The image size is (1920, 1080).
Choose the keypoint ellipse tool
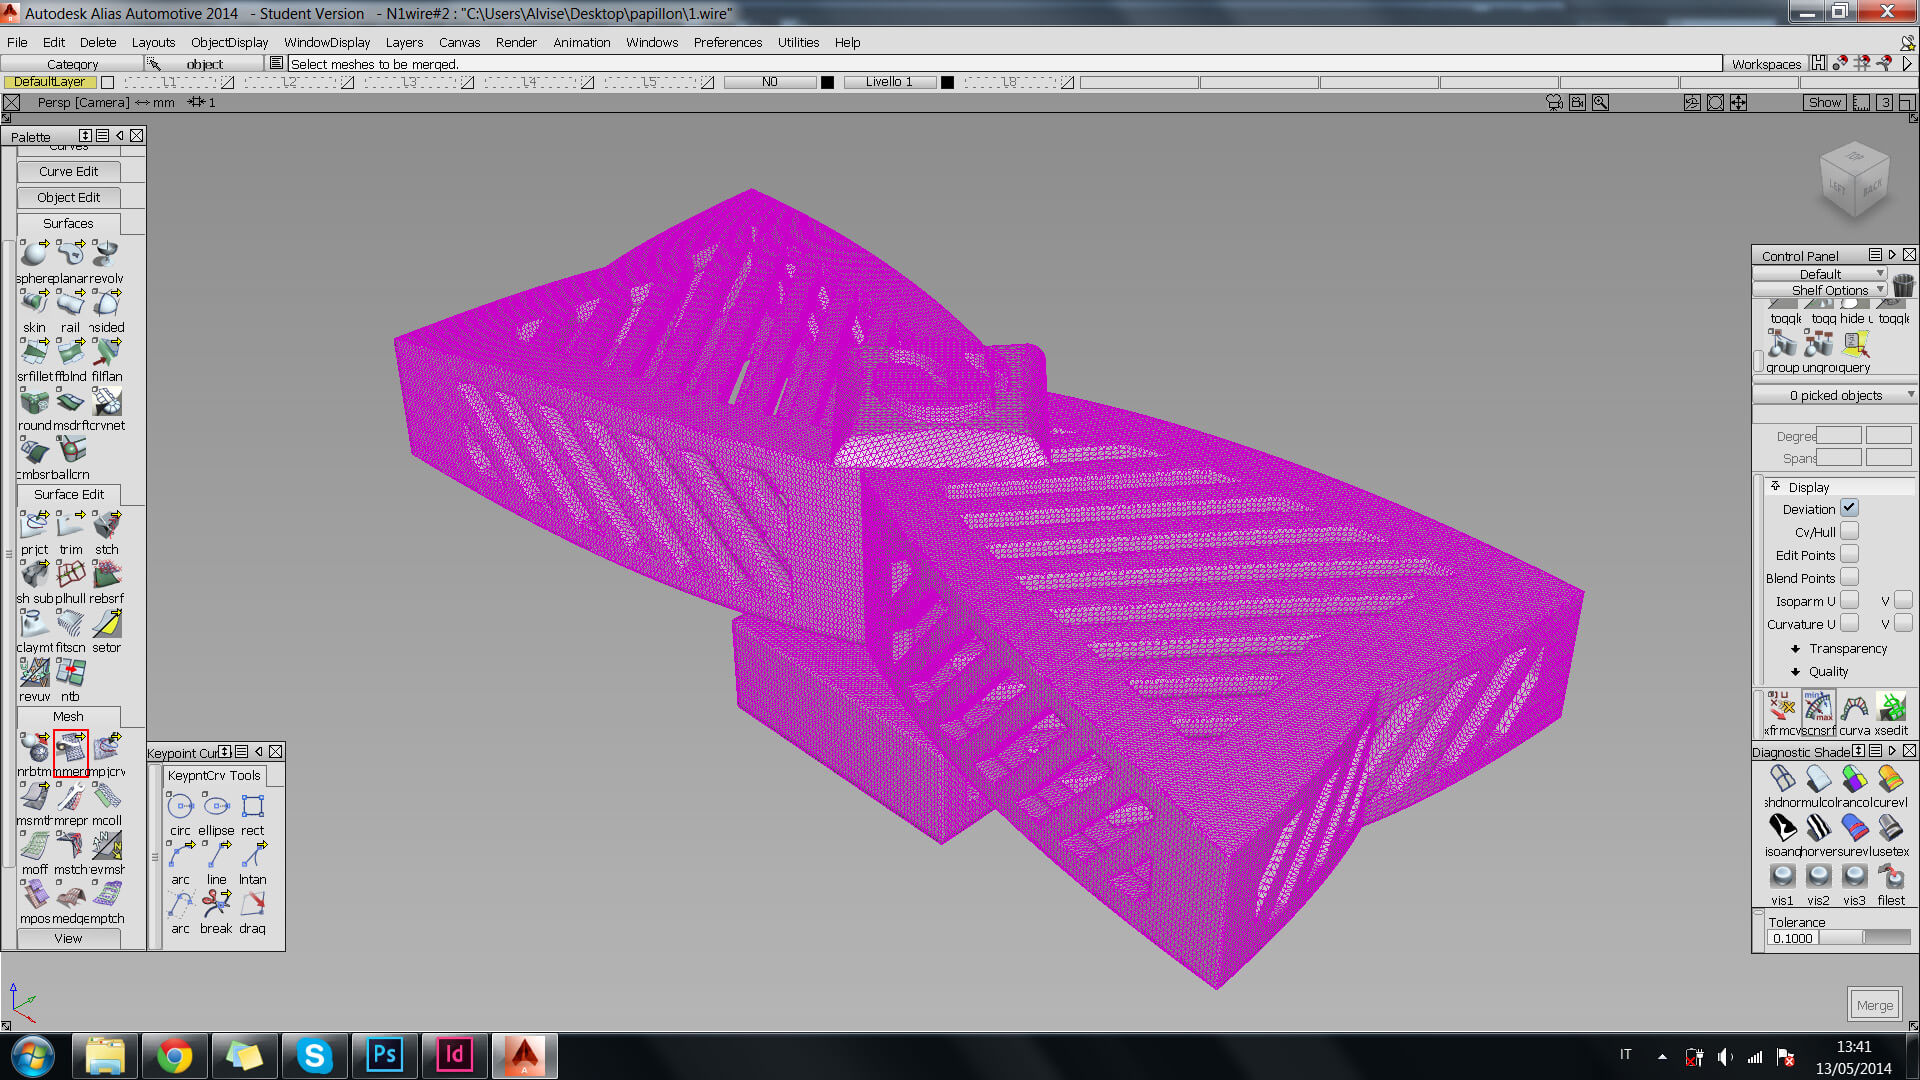[216, 806]
